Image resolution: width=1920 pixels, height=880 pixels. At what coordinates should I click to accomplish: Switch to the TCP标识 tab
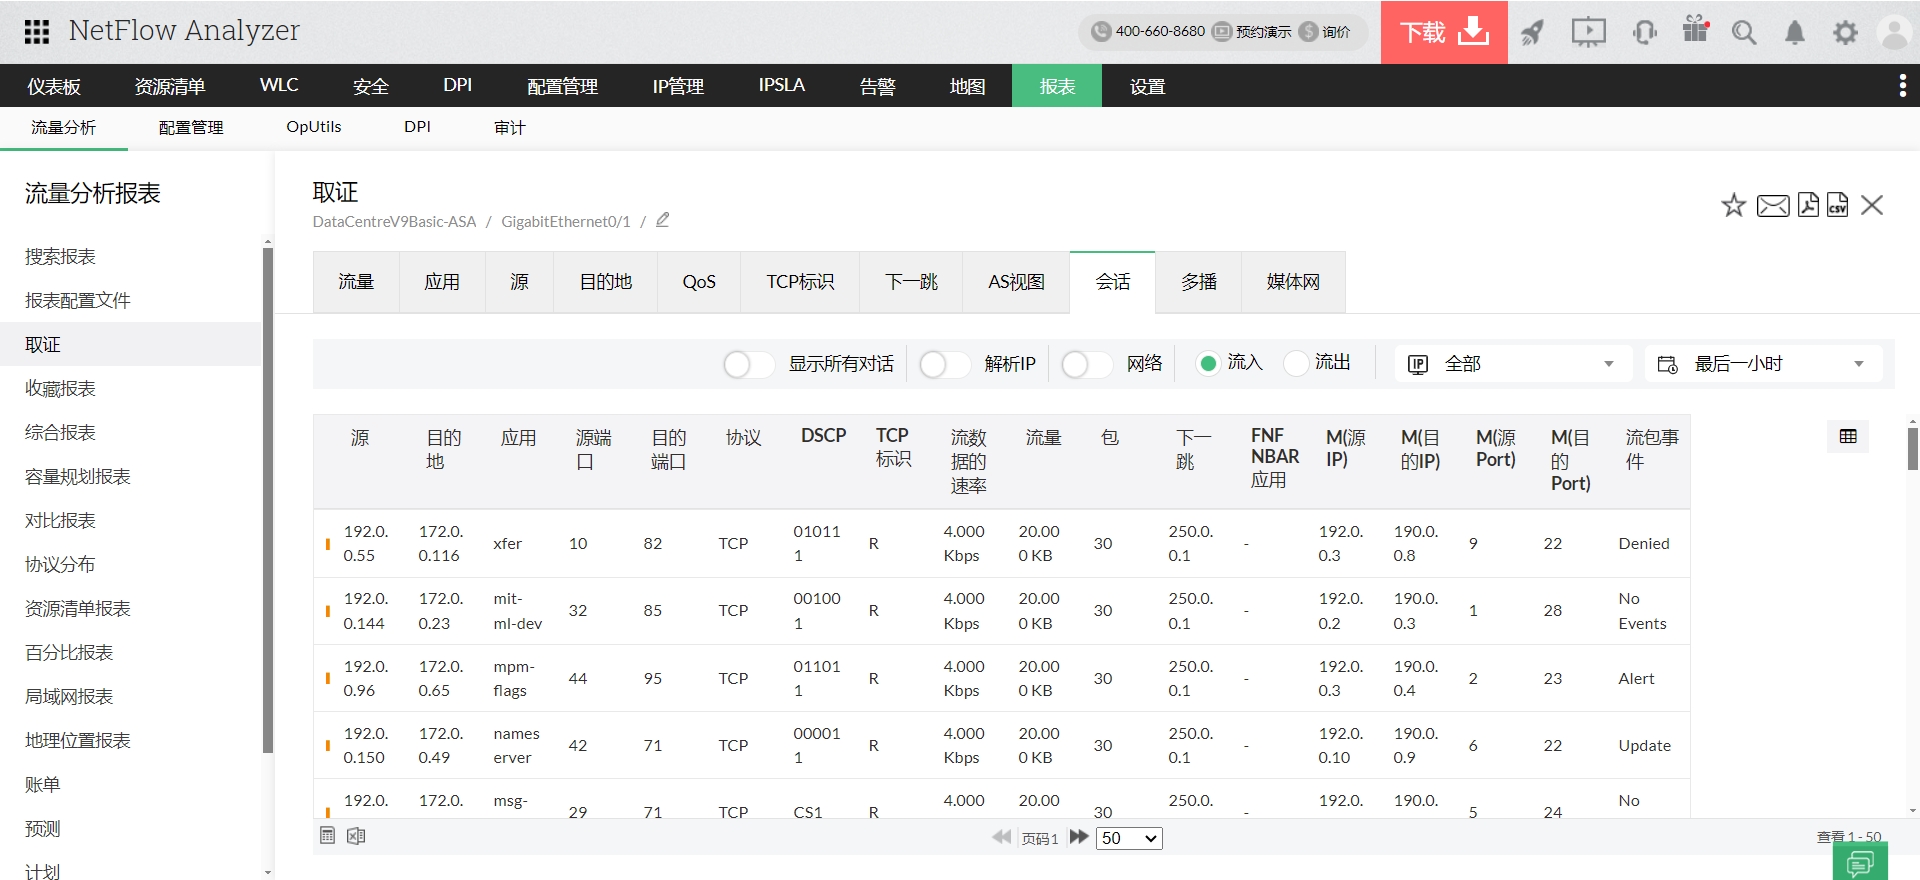click(800, 282)
